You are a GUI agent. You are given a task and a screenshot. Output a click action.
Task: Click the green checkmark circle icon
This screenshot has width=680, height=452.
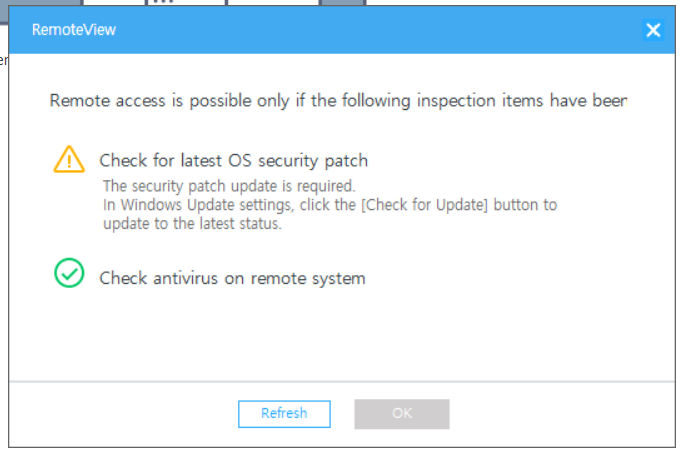pos(69,273)
